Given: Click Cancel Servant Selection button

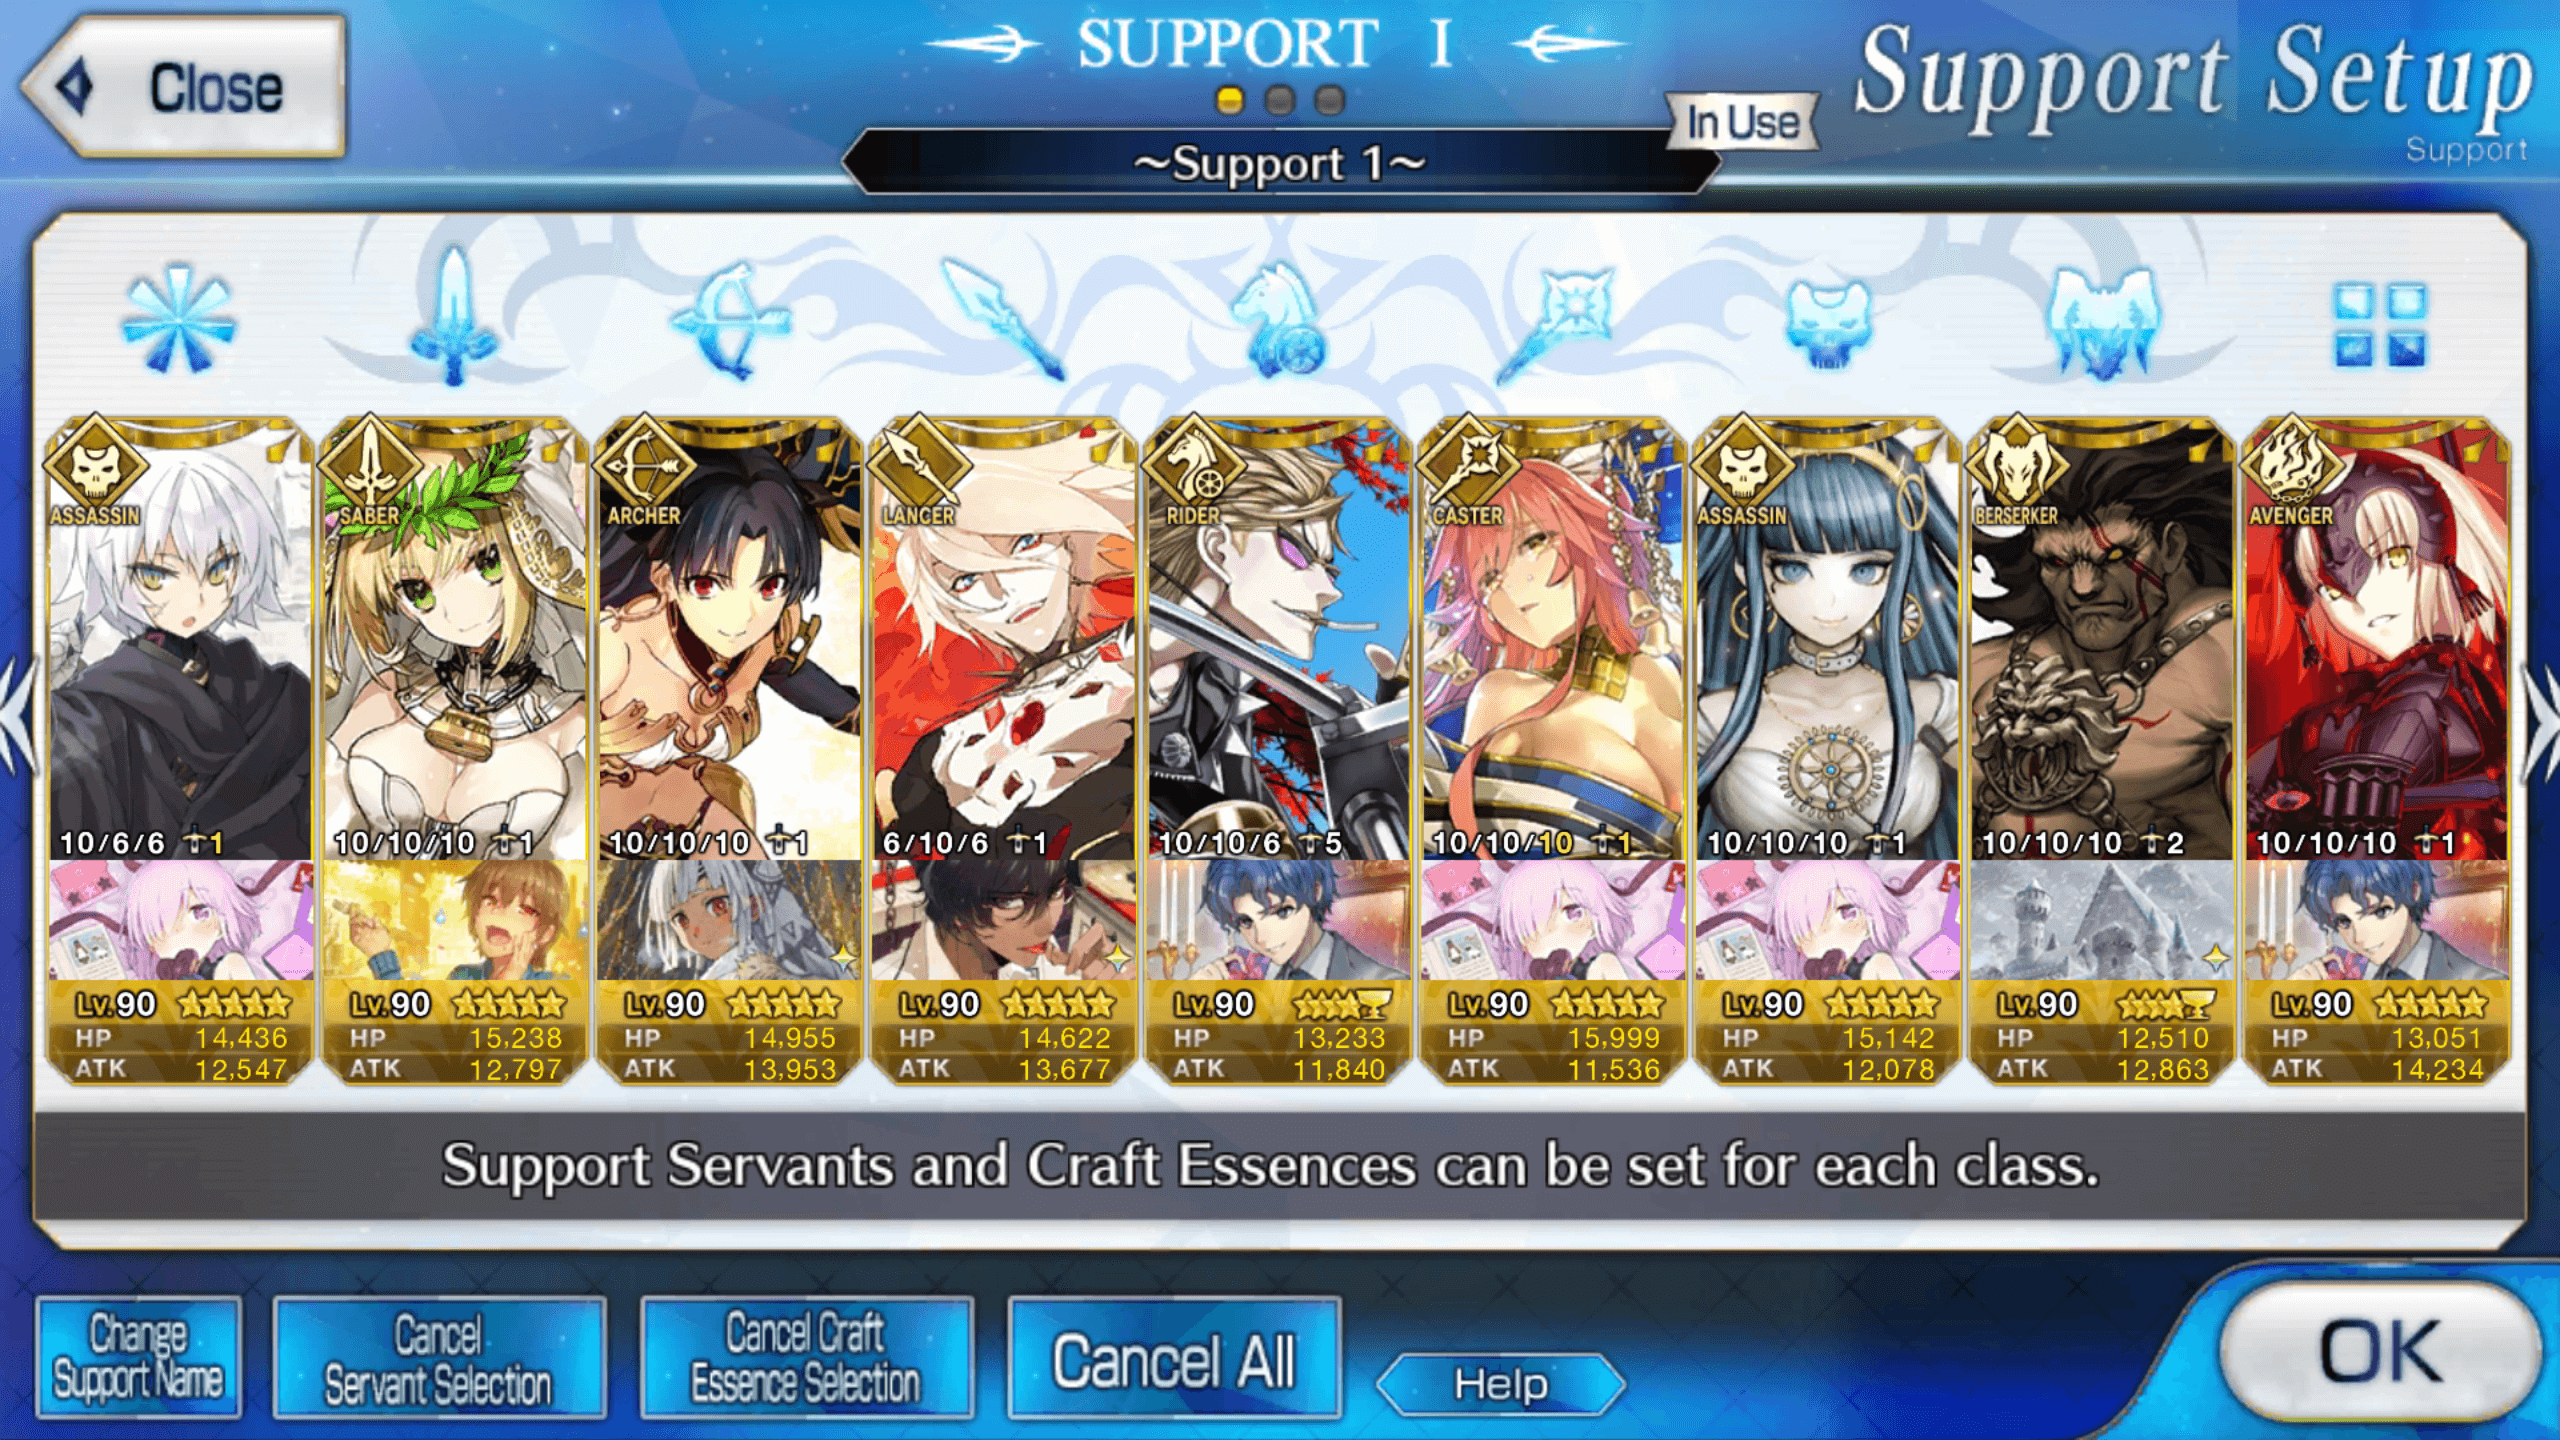Looking at the screenshot, I should pos(439,1357).
